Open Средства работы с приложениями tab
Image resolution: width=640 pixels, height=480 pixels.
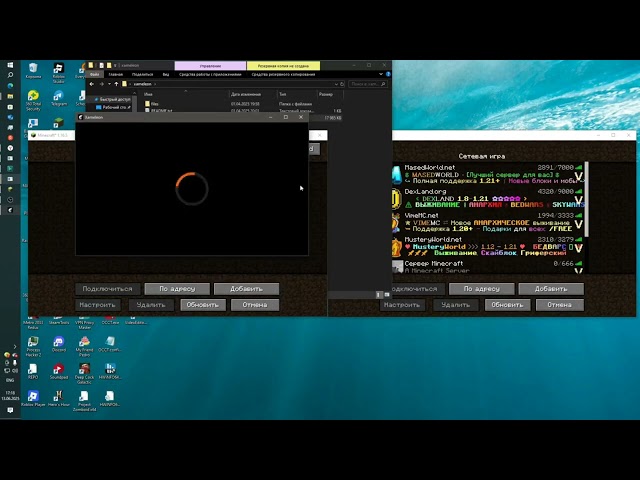(x=210, y=74)
